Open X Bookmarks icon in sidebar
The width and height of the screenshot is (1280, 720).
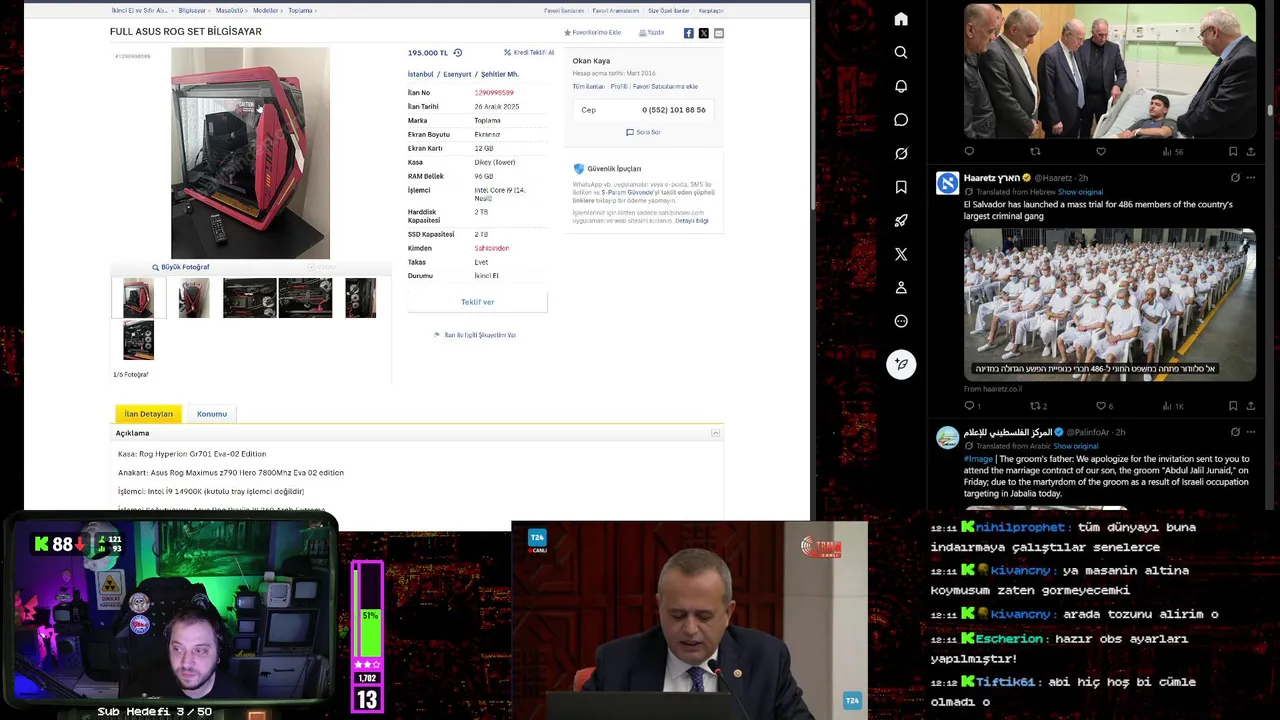(901, 187)
